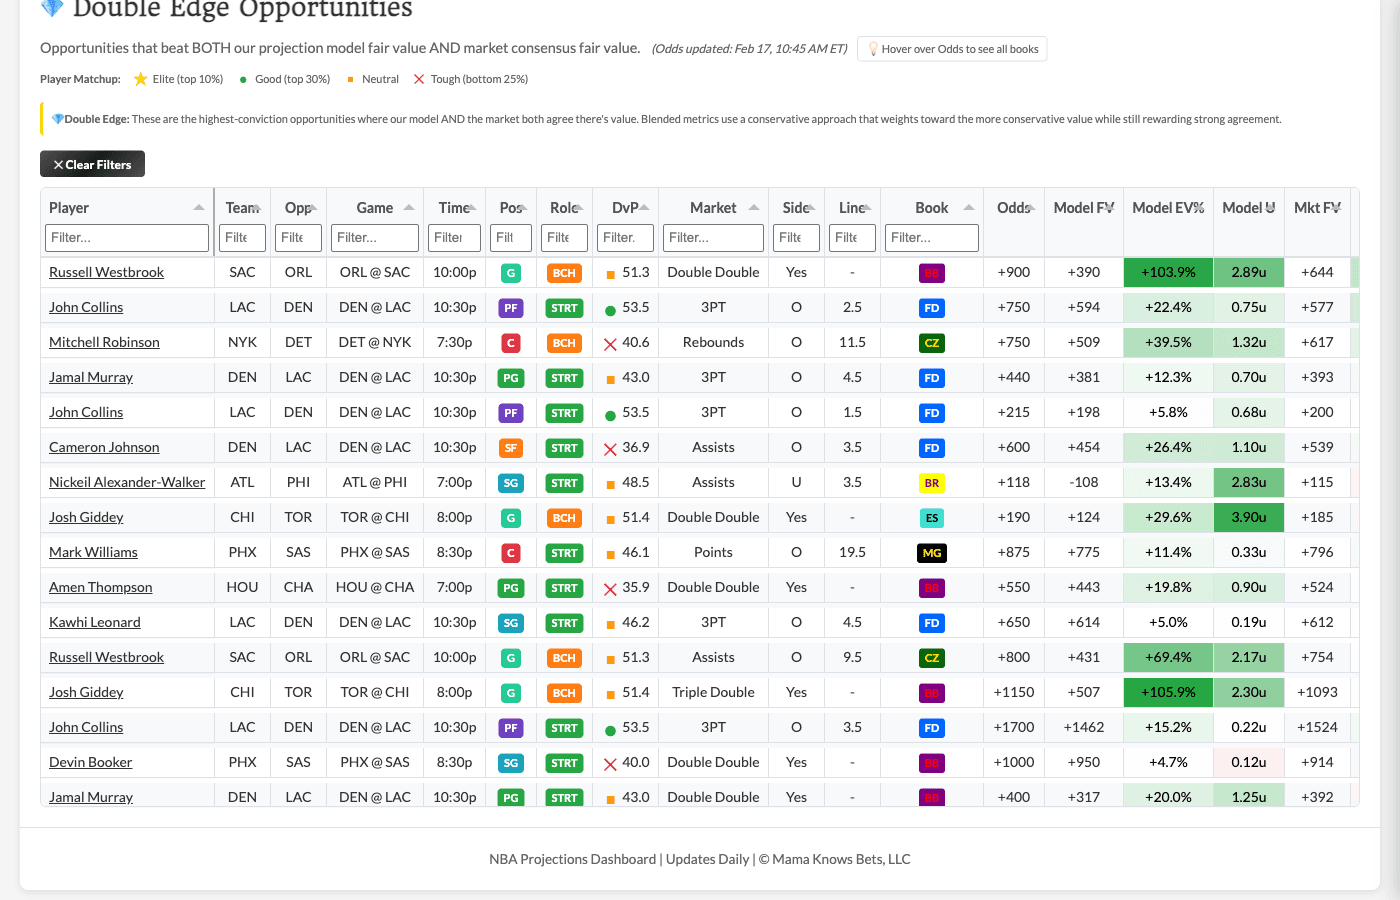Viewport: 1400px width, 900px height.
Task: Click the Elite star icon in the matchup legend
Action: (x=143, y=79)
